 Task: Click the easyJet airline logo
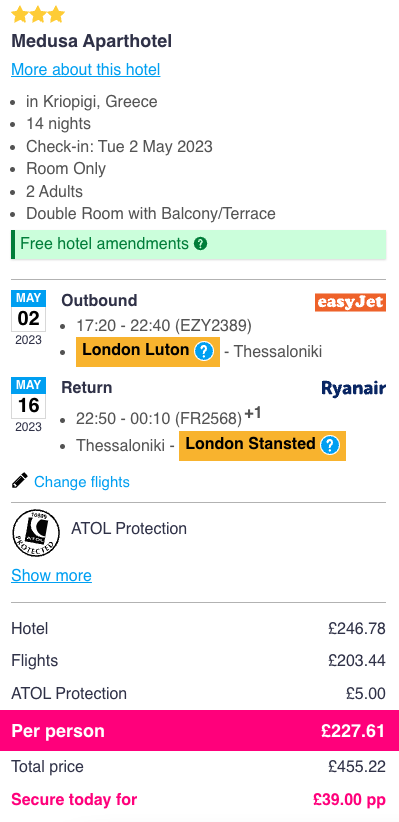[x=350, y=302]
